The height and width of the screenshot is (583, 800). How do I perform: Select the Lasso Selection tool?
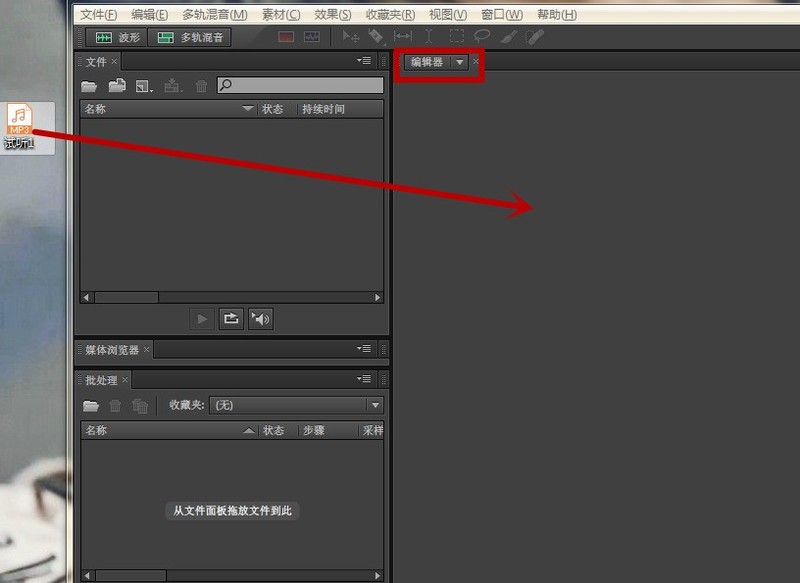(x=482, y=36)
